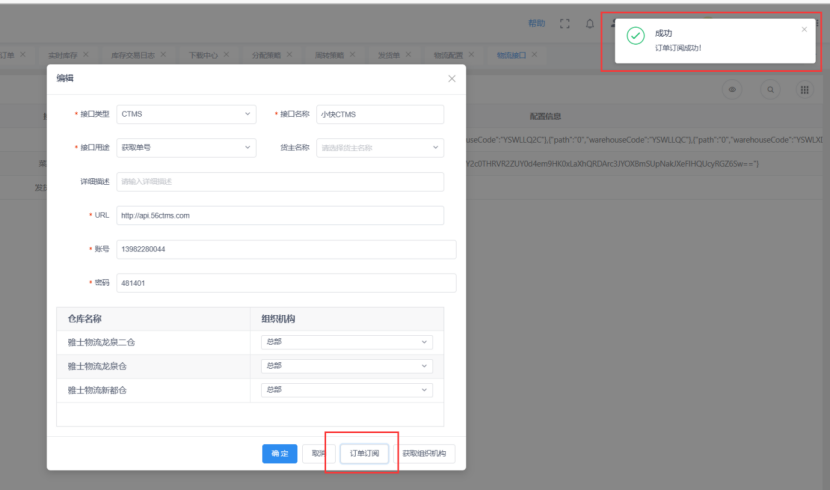The image size is (830, 490).
Task: Click the green success checkmark icon
Action: [x=635, y=36]
